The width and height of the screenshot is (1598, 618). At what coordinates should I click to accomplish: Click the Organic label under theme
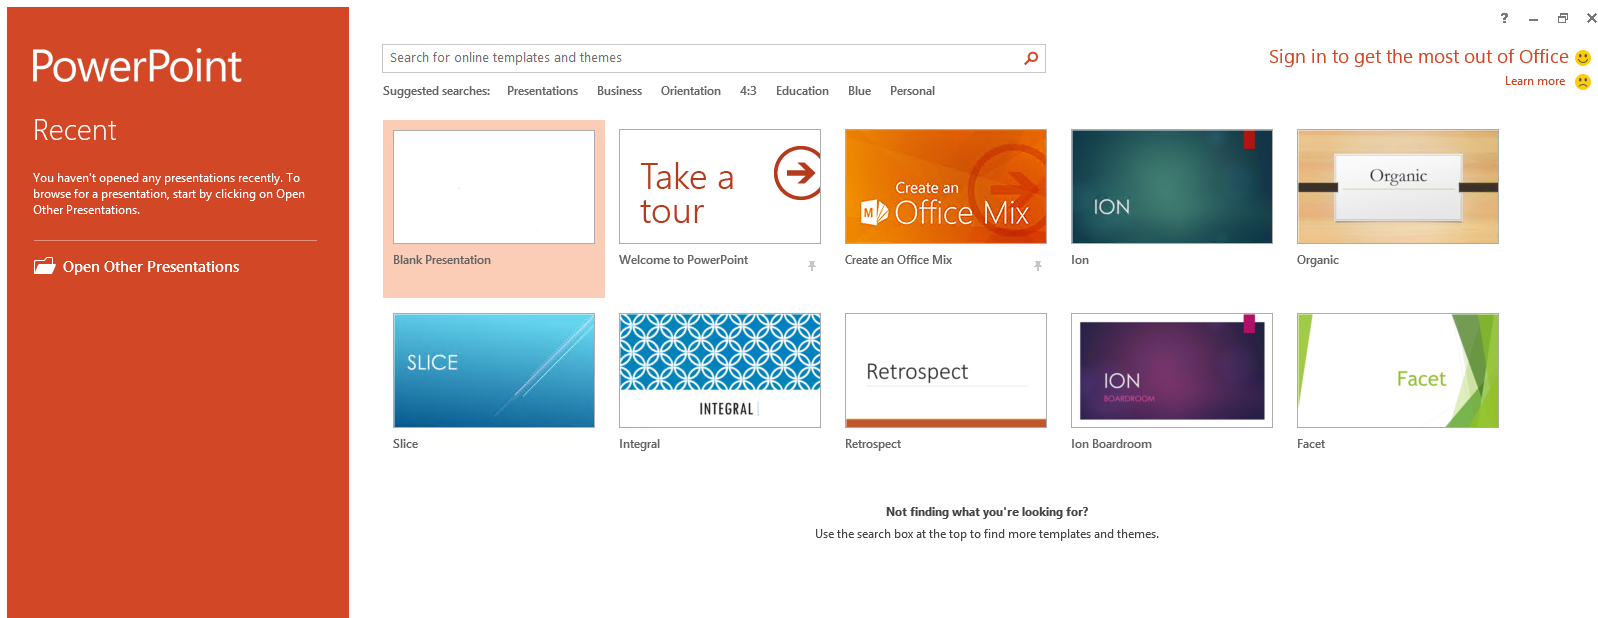(x=1317, y=260)
